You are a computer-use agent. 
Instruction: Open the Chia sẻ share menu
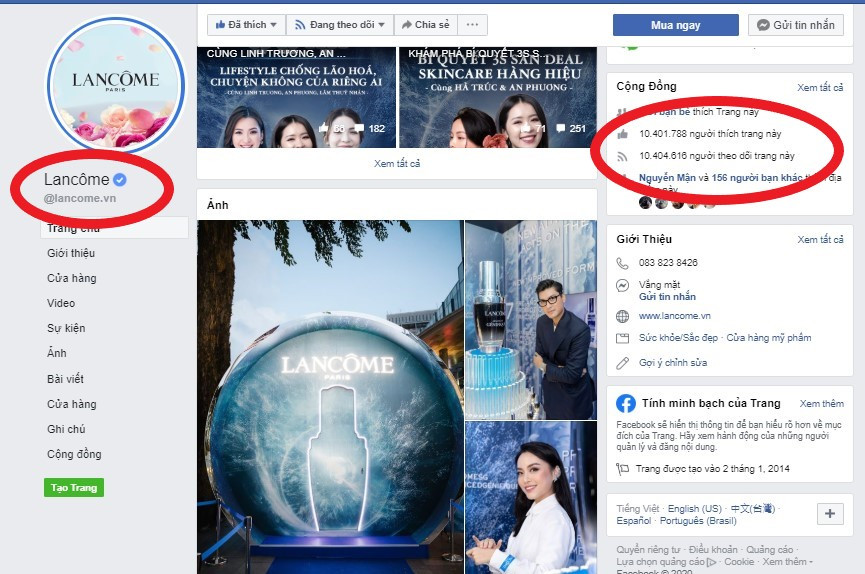(424, 25)
